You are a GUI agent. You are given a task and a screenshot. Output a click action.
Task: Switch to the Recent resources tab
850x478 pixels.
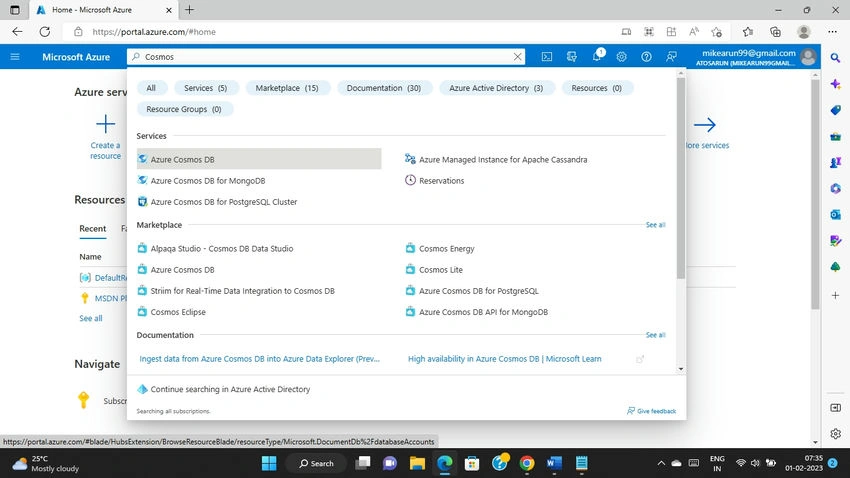click(x=93, y=229)
